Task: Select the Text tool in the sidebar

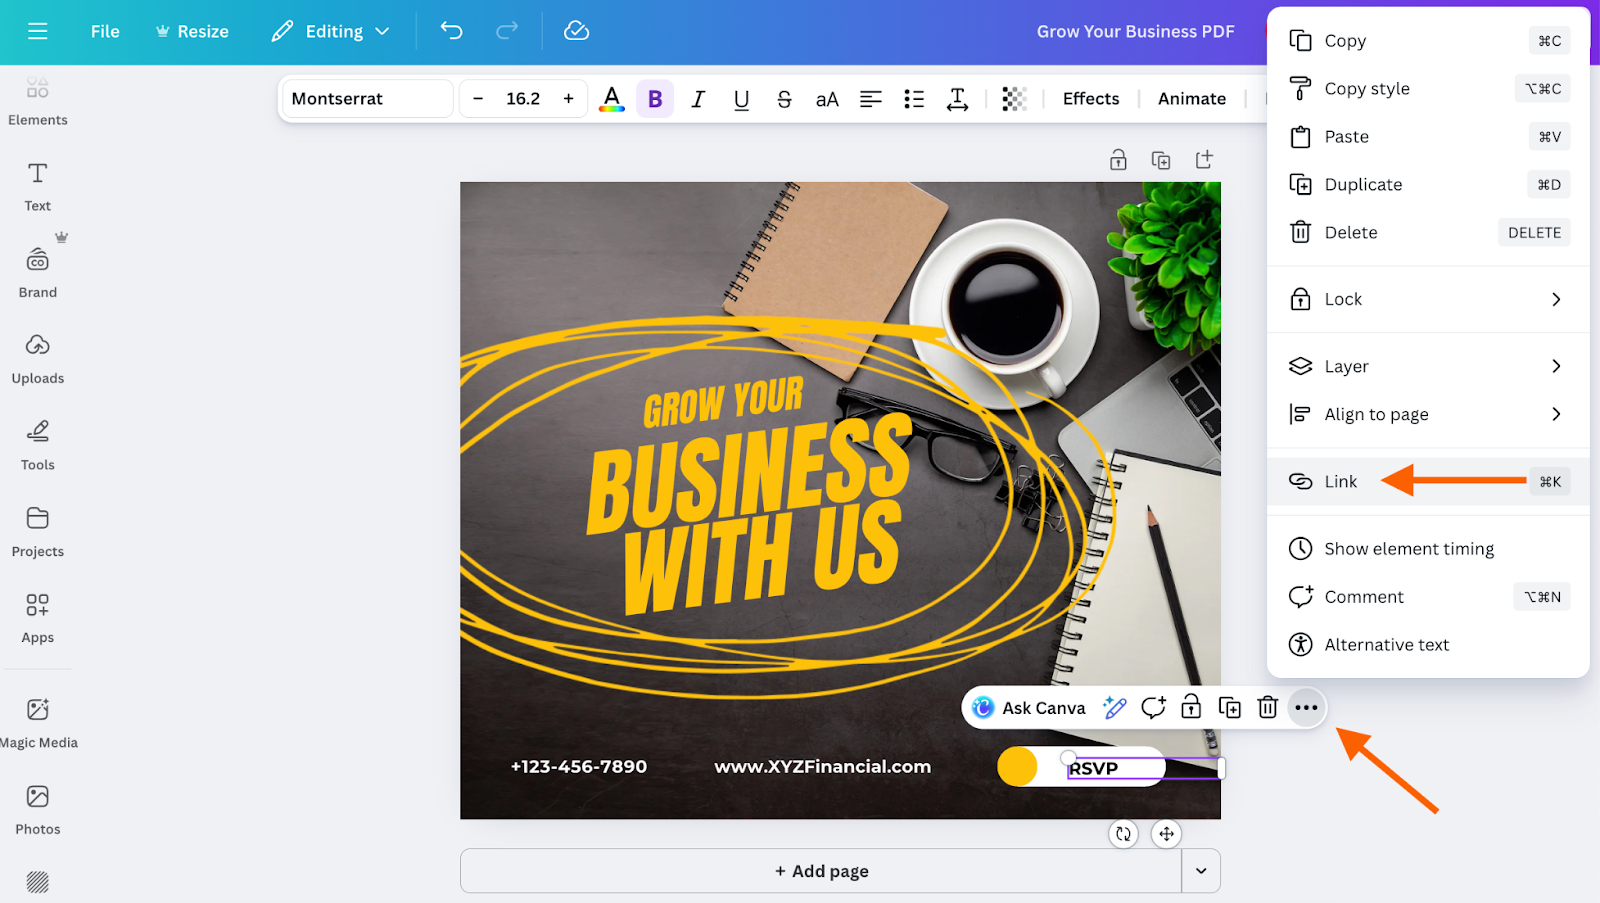Action: point(37,185)
